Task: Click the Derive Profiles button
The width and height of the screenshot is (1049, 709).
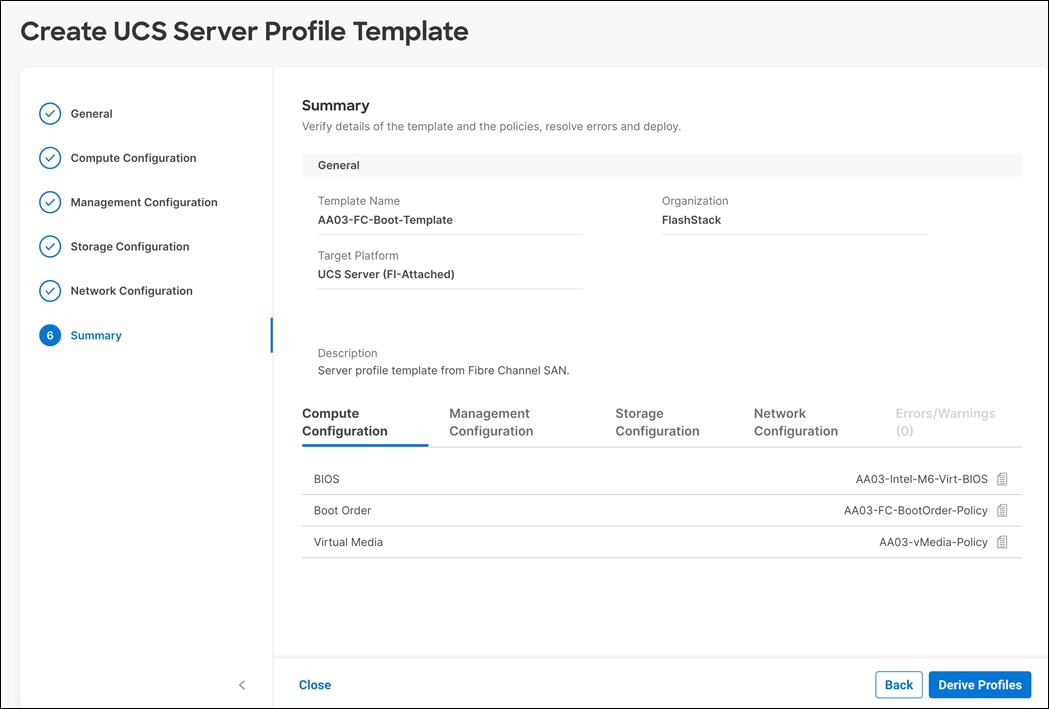Action: 979,684
